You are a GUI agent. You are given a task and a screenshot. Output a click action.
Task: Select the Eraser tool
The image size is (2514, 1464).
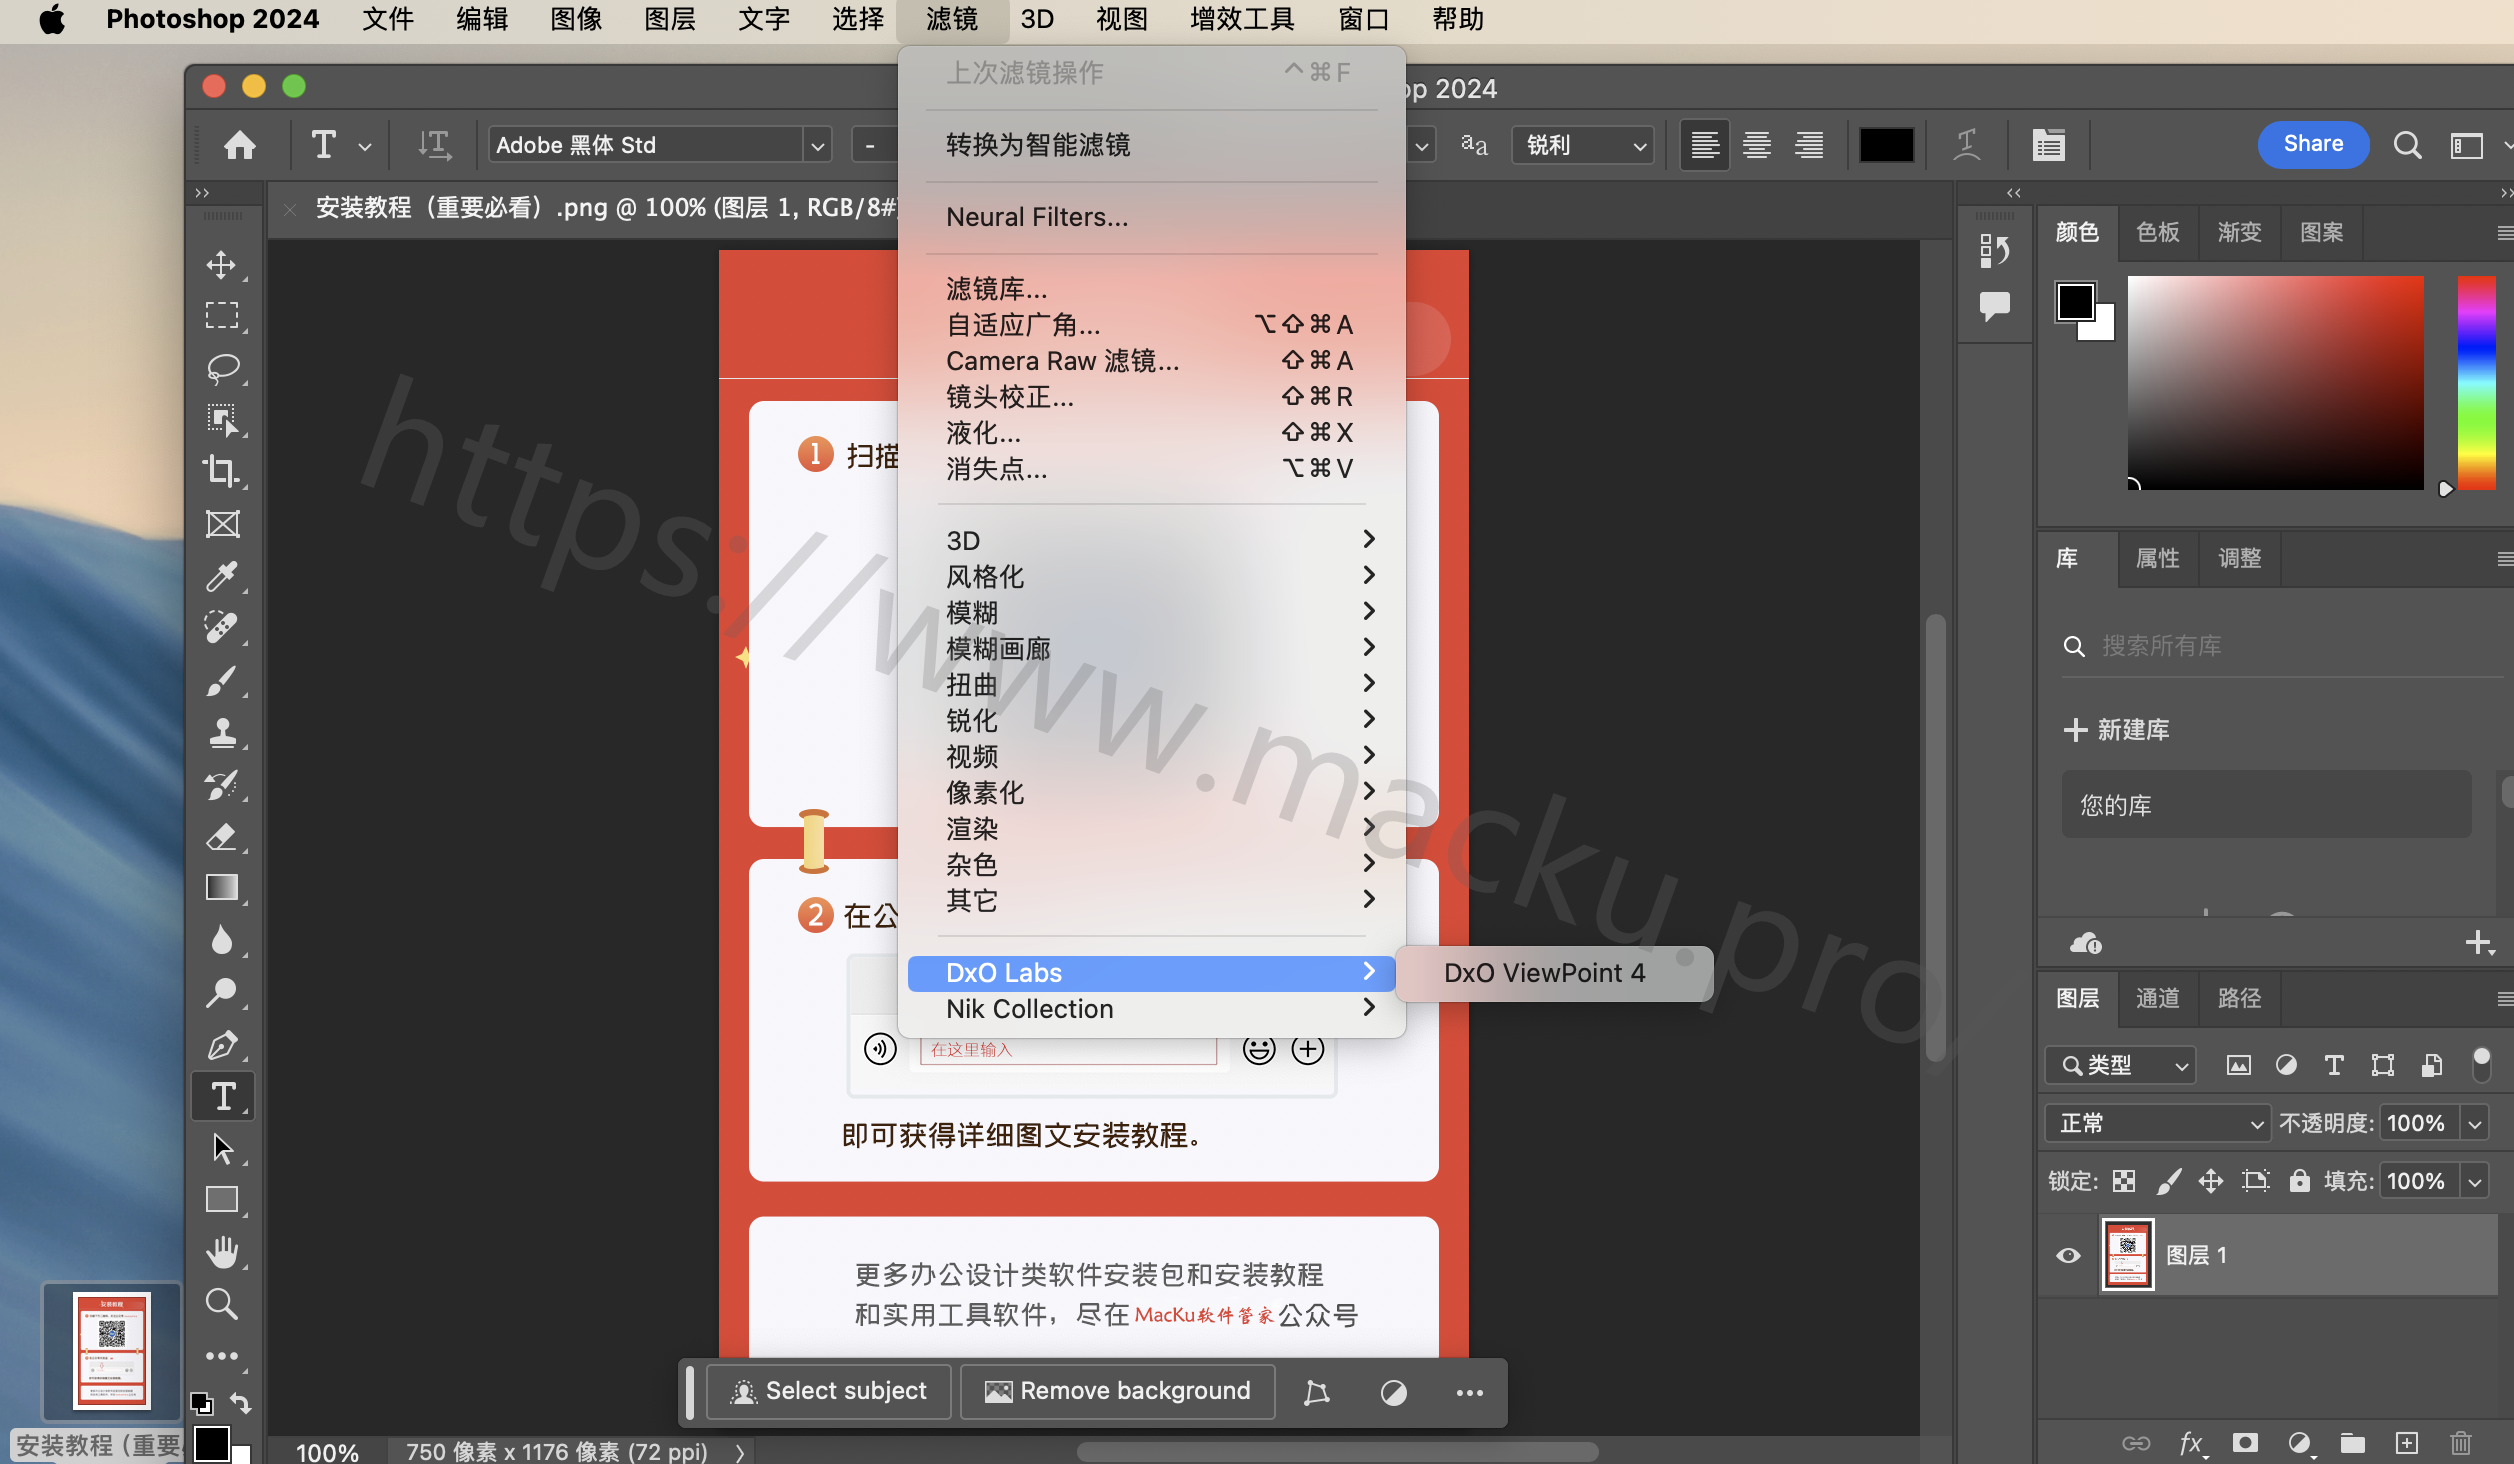(x=222, y=836)
